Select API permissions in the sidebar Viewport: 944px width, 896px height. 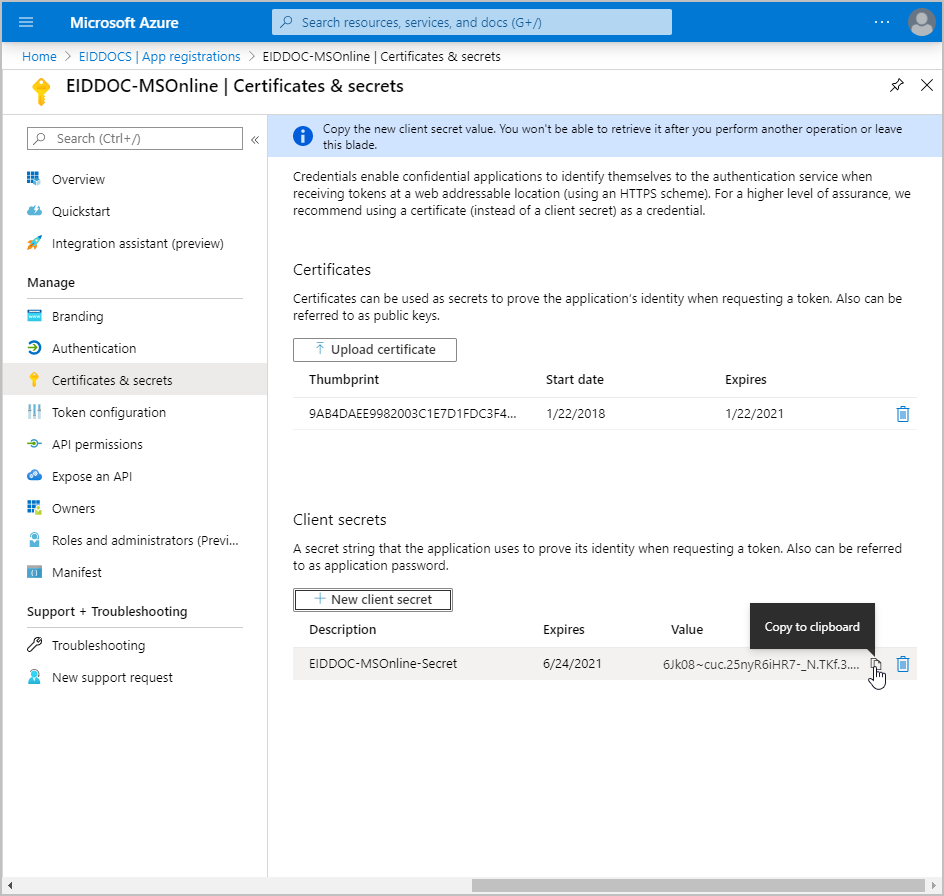(97, 445)
